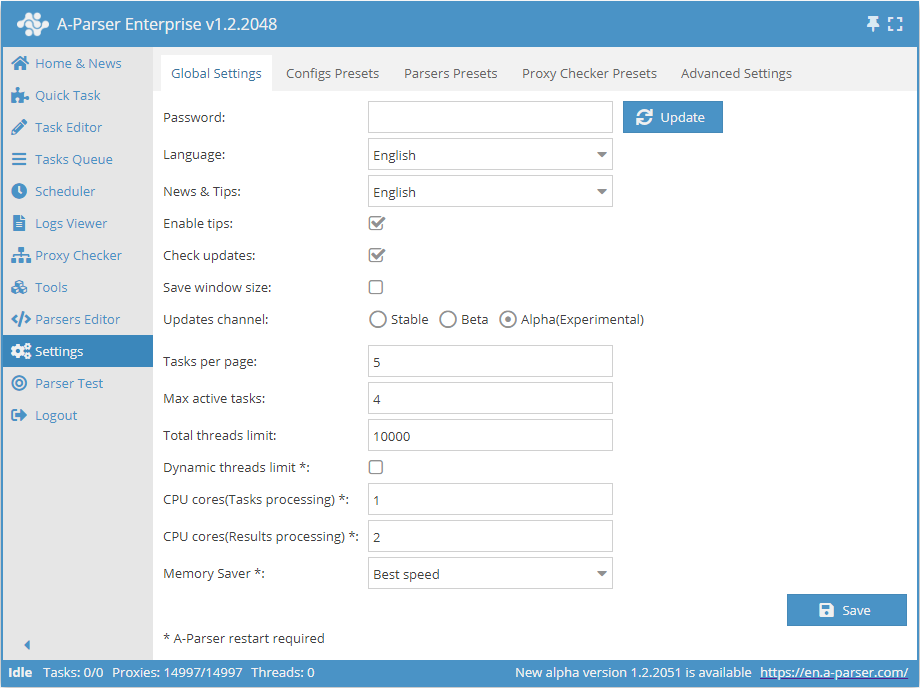The image size is (920, 688).
Task: Select the Stable updates channel
Action: 378,320
